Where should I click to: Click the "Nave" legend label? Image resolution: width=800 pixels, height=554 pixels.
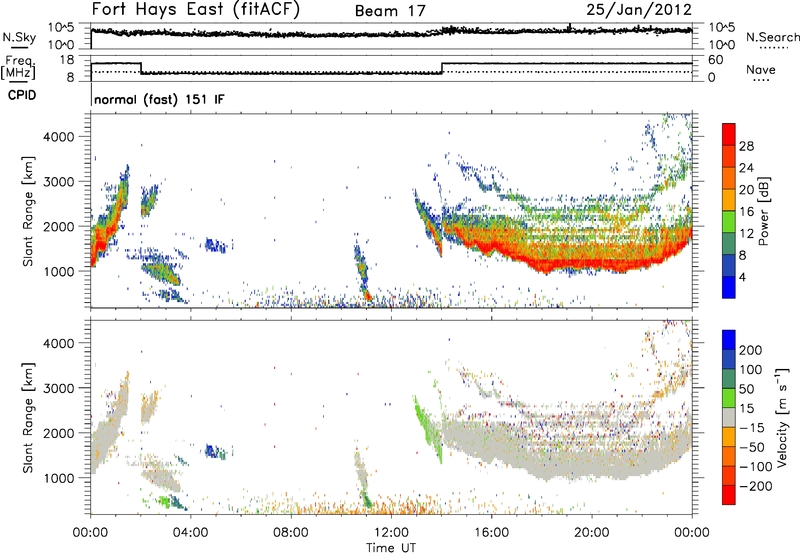coord(760,69)
